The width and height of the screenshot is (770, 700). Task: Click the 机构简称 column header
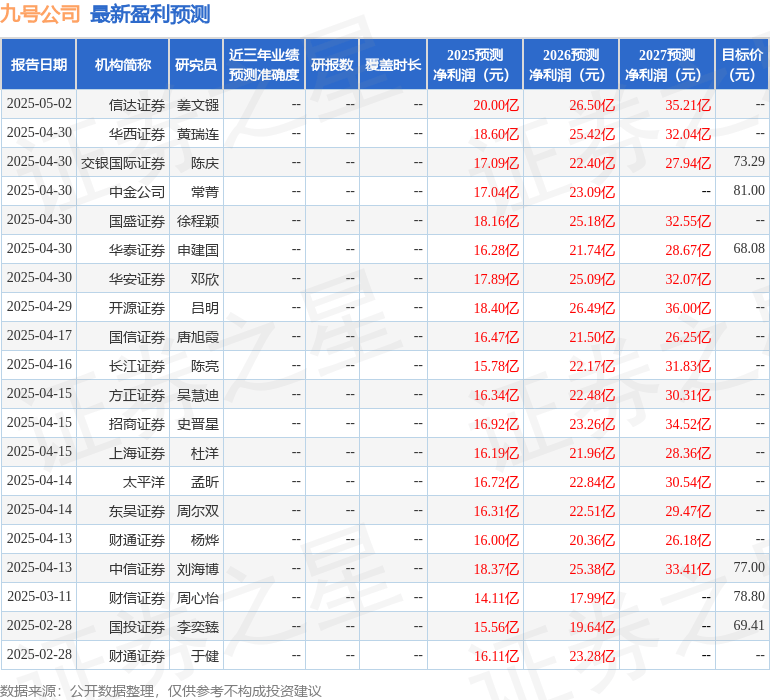[123, 65]
